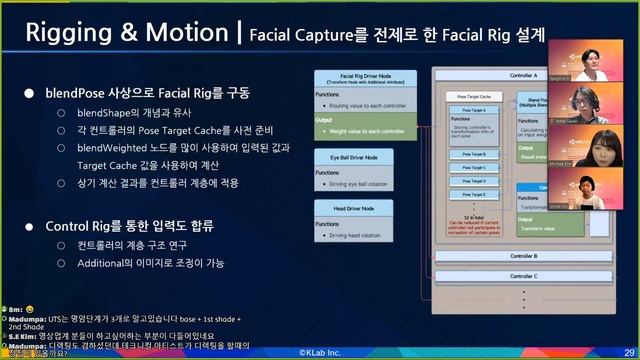Click the avatar icon beside the 8m chat name
Image resolution: width=640 pixels, height=360 pixels.
pyautogui.click(x=4, y=309)
